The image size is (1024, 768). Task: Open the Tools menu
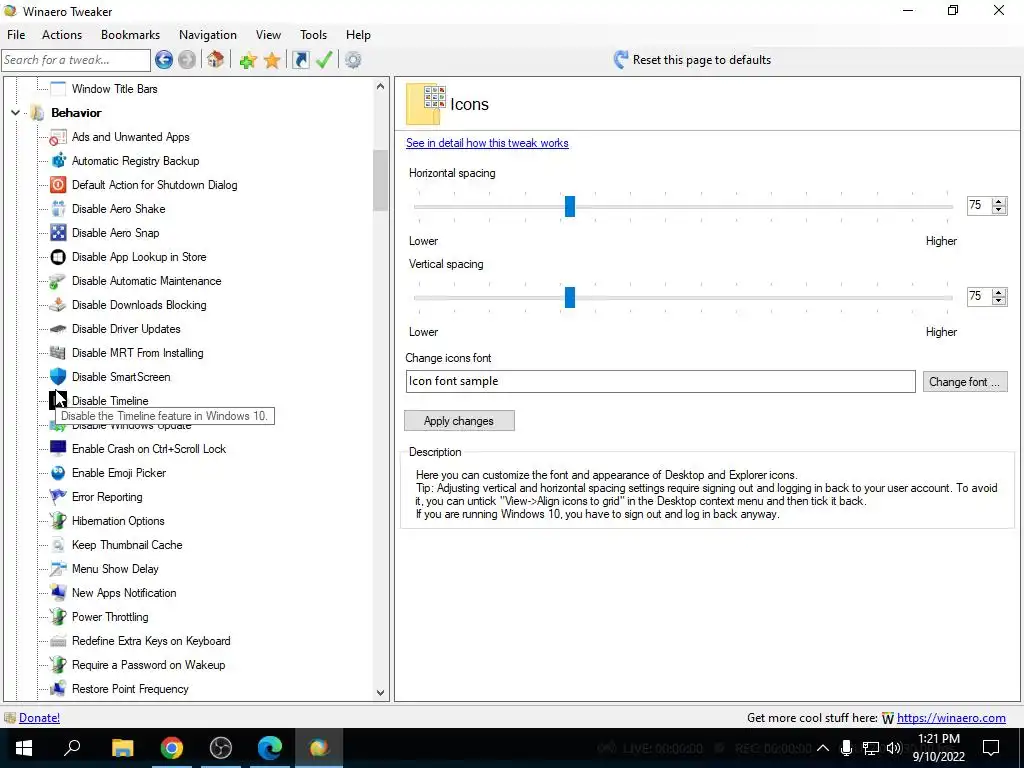point(313,35)
